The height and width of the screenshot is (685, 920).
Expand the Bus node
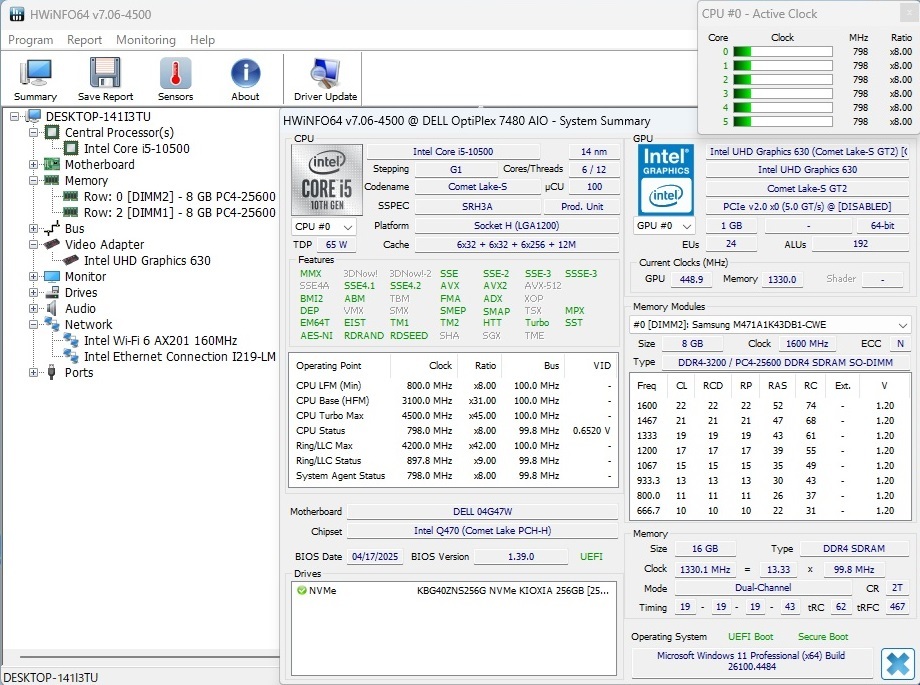click(x=33, y=228)
